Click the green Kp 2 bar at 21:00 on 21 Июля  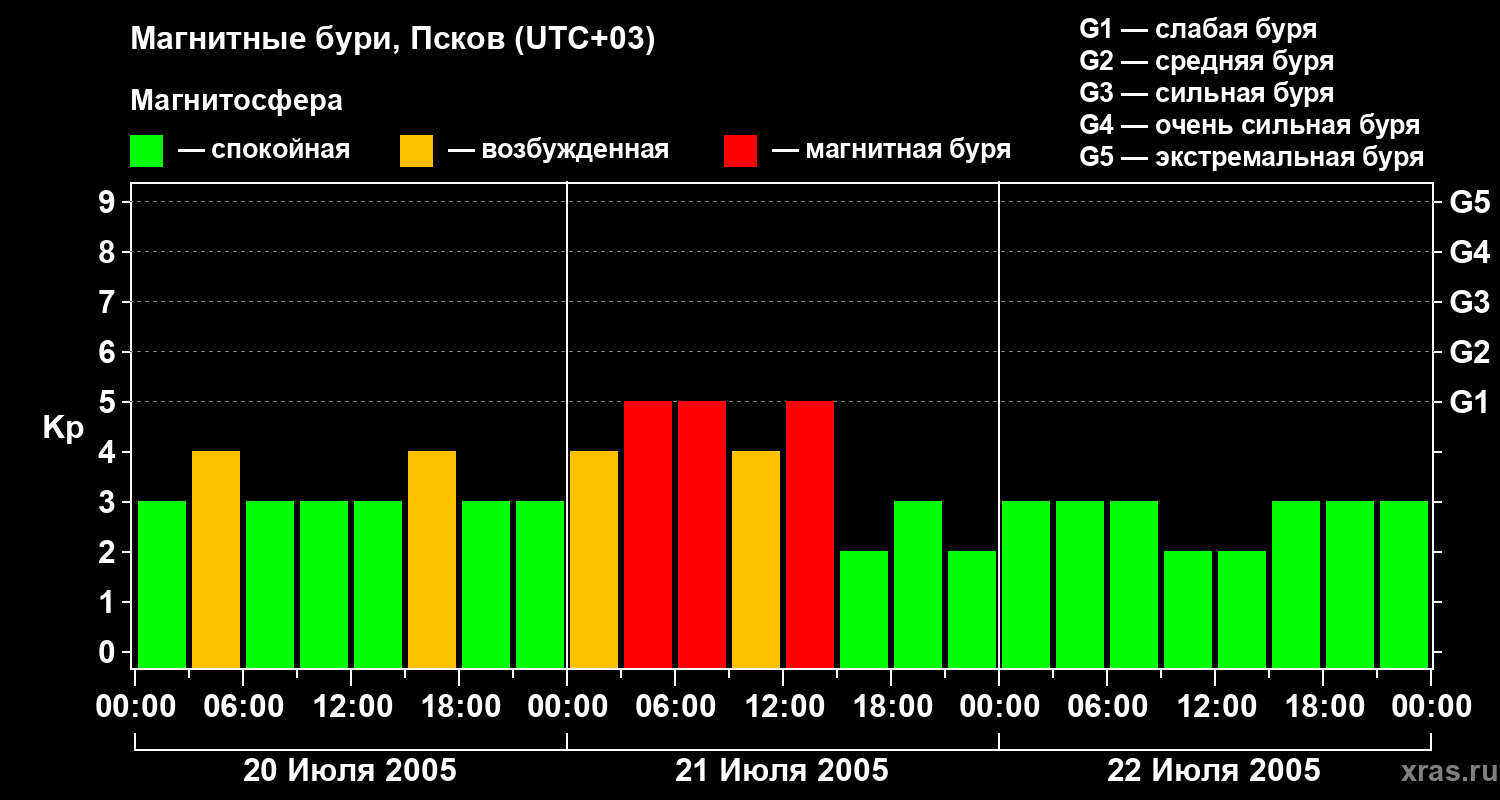[972, 609]
